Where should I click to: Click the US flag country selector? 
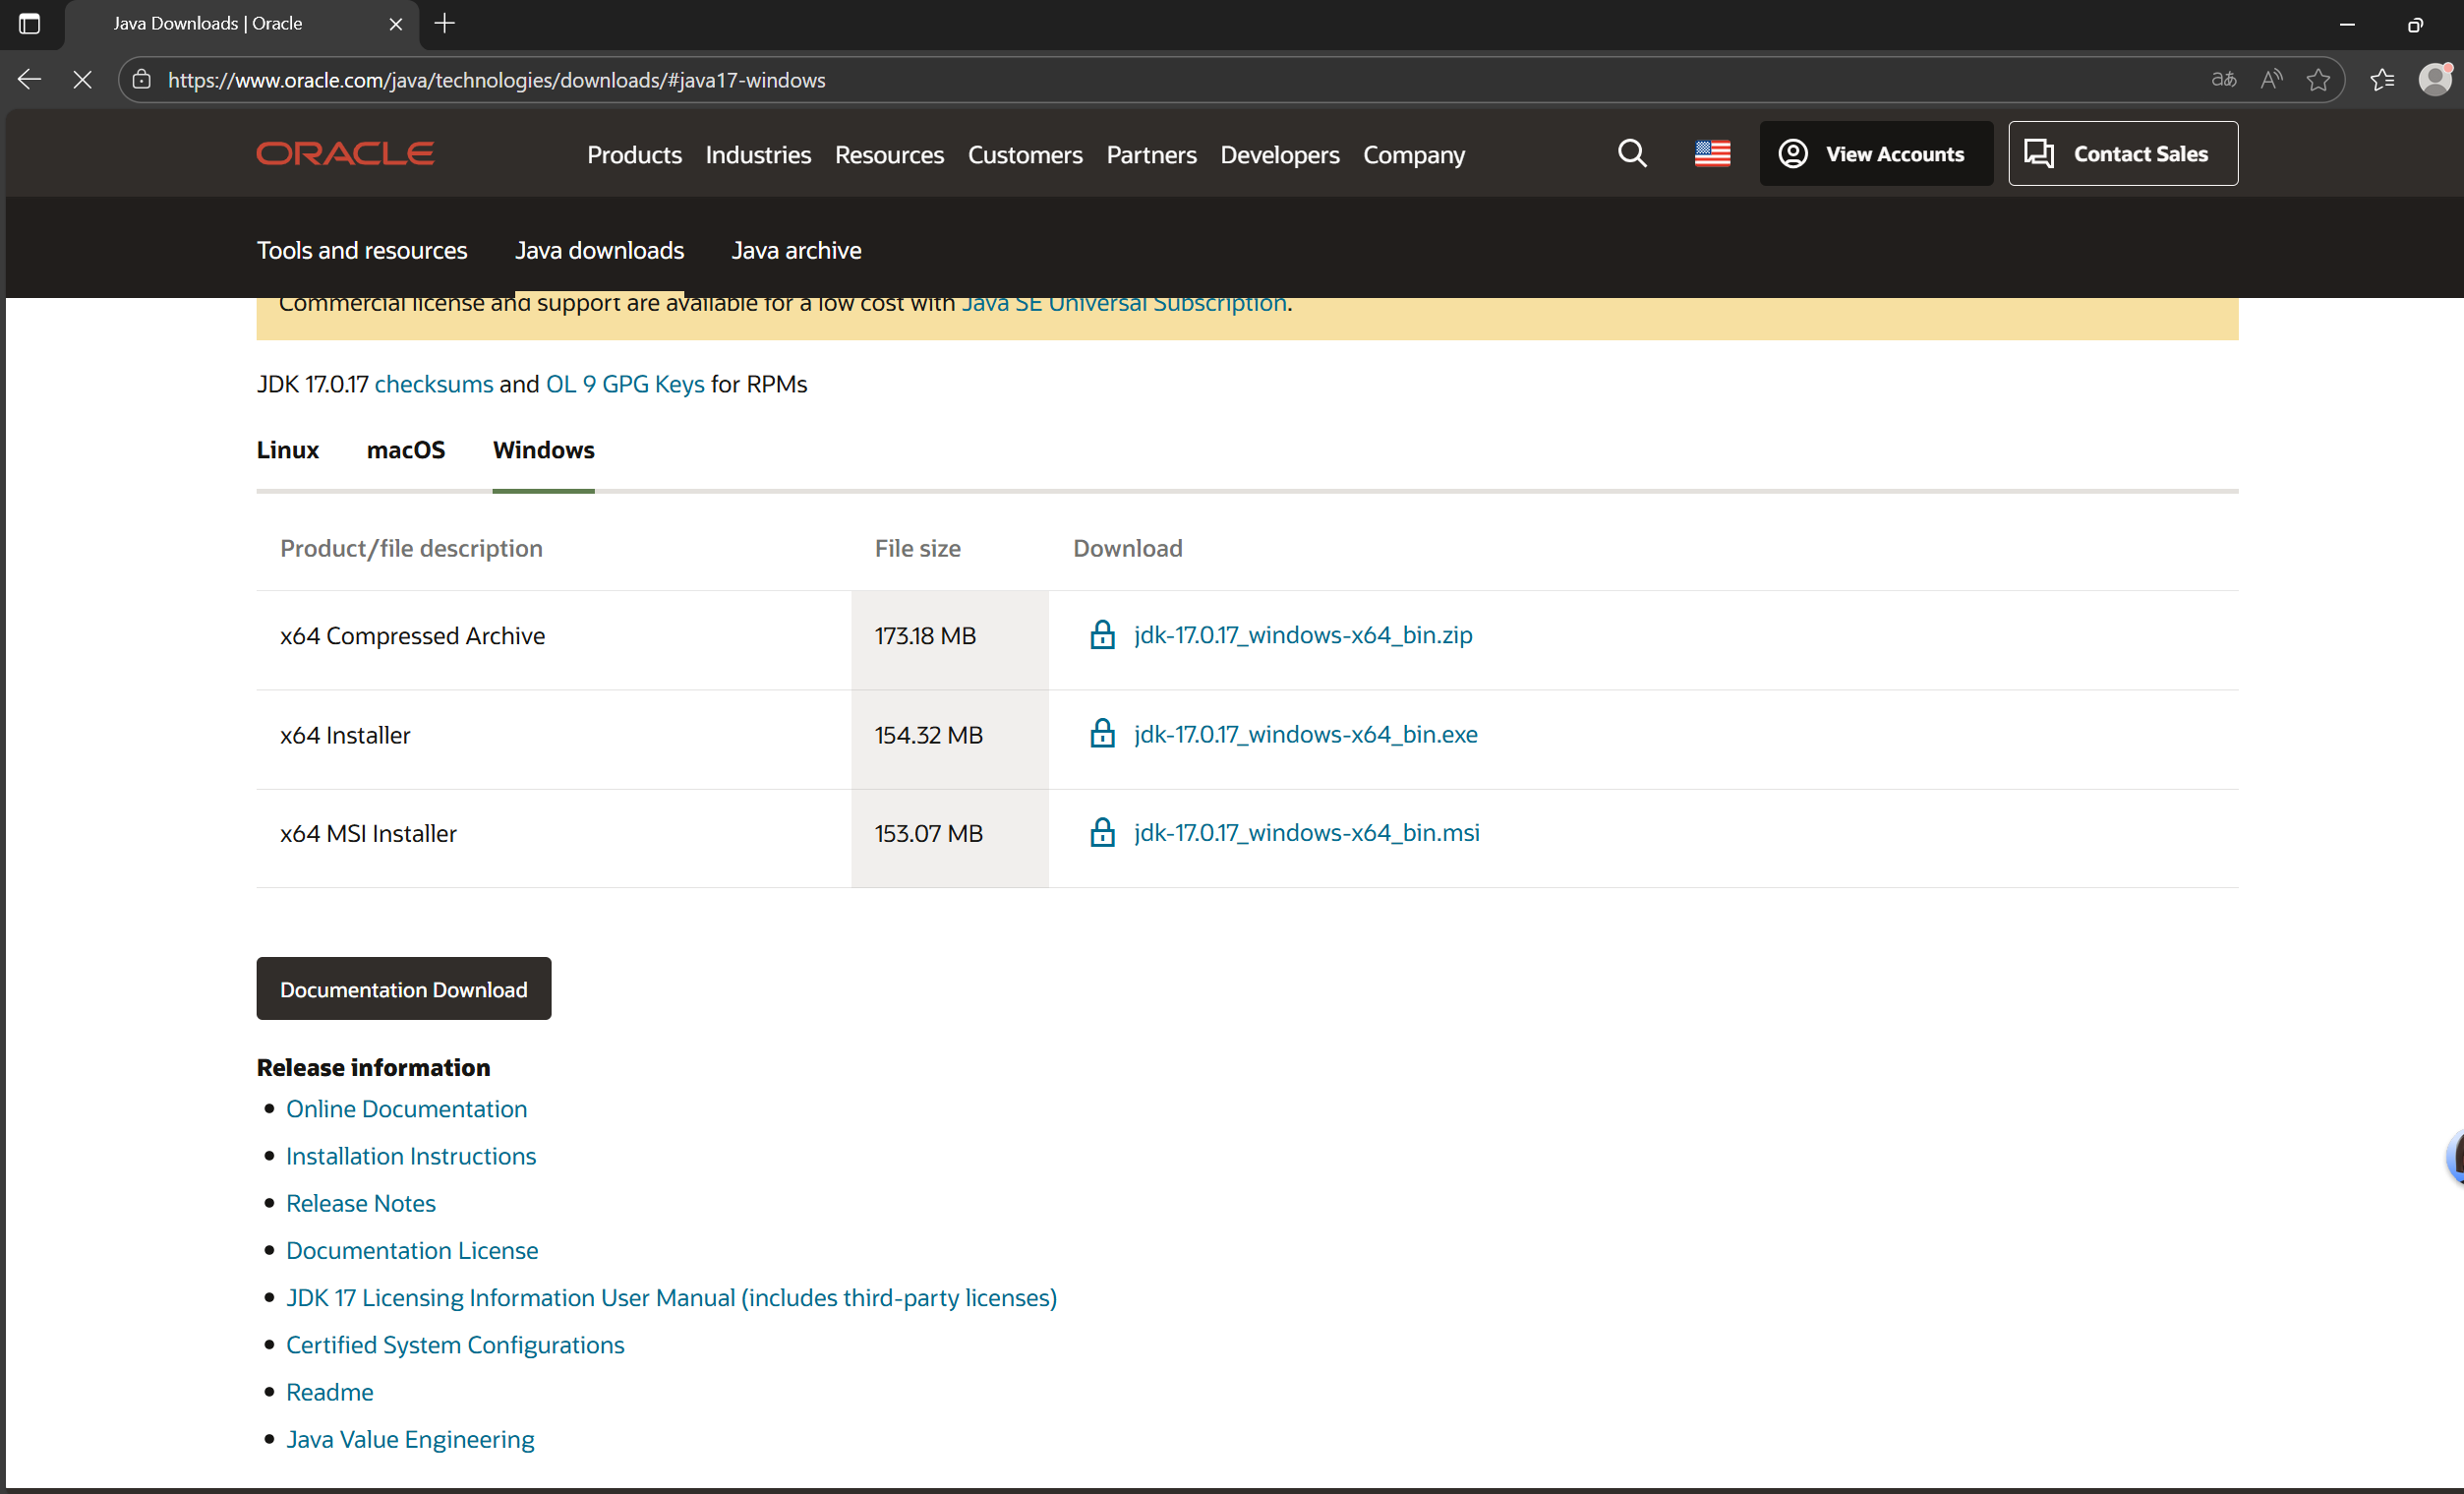click(x=1711, y=154)
